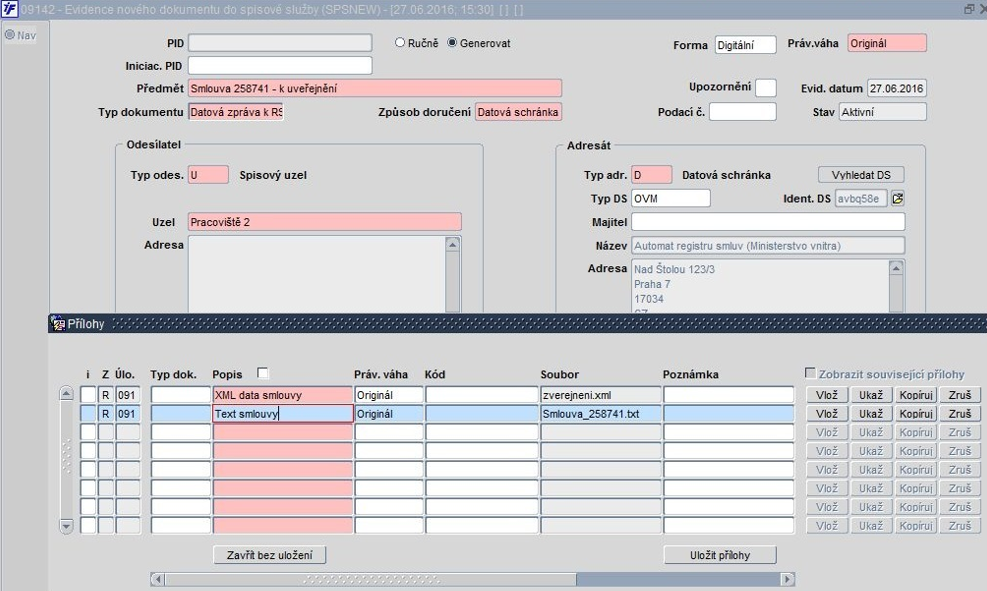Image resolution: width=987 pixels, height=591 pixels.
Task: Click the Ident. DS field avbq58e
Action: click(860, 198)
